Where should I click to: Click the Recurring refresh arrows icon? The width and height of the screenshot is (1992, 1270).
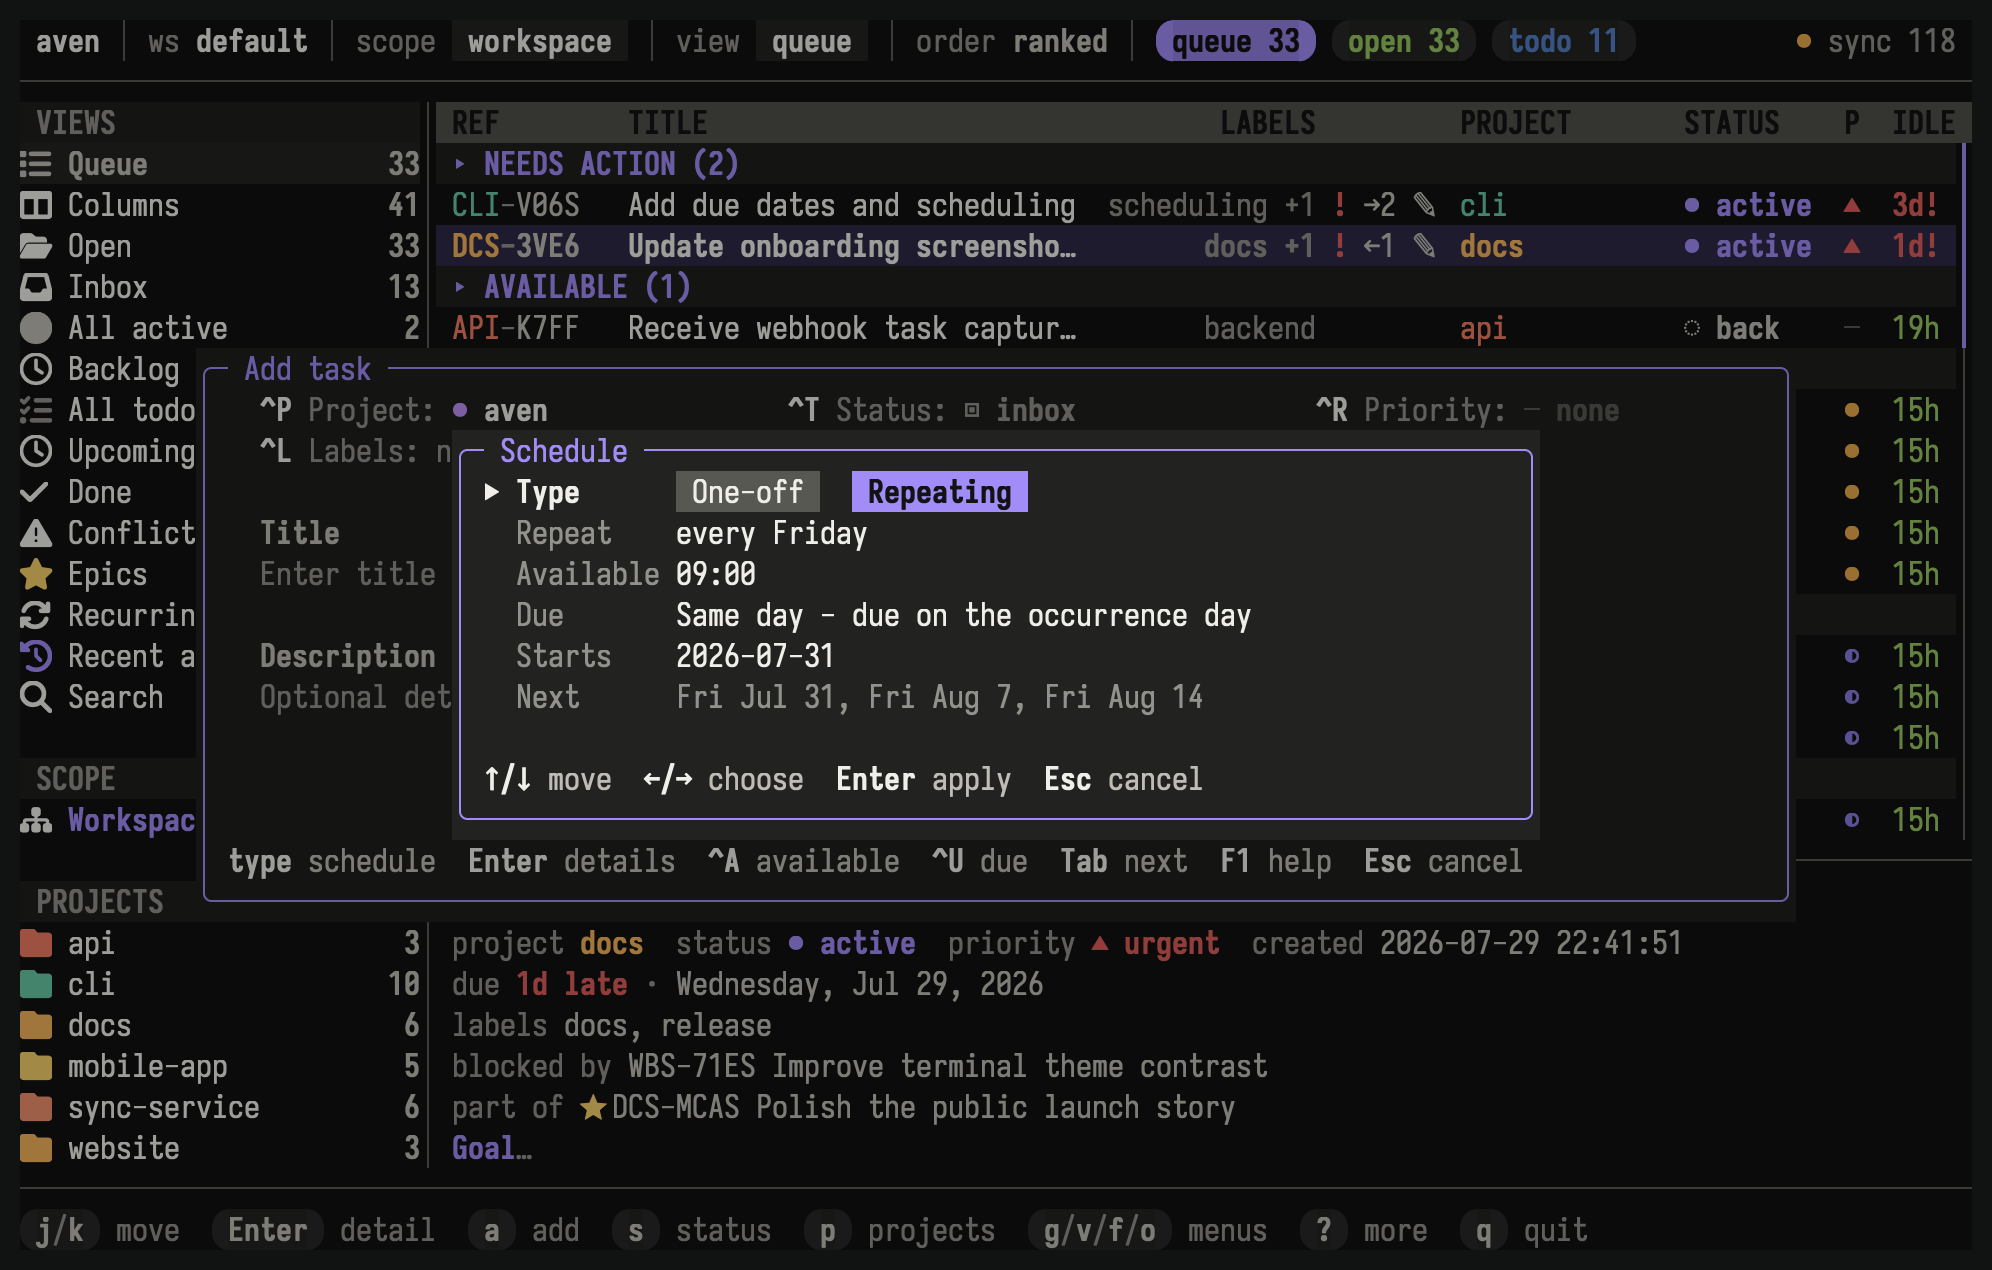(x=36, y=615)
